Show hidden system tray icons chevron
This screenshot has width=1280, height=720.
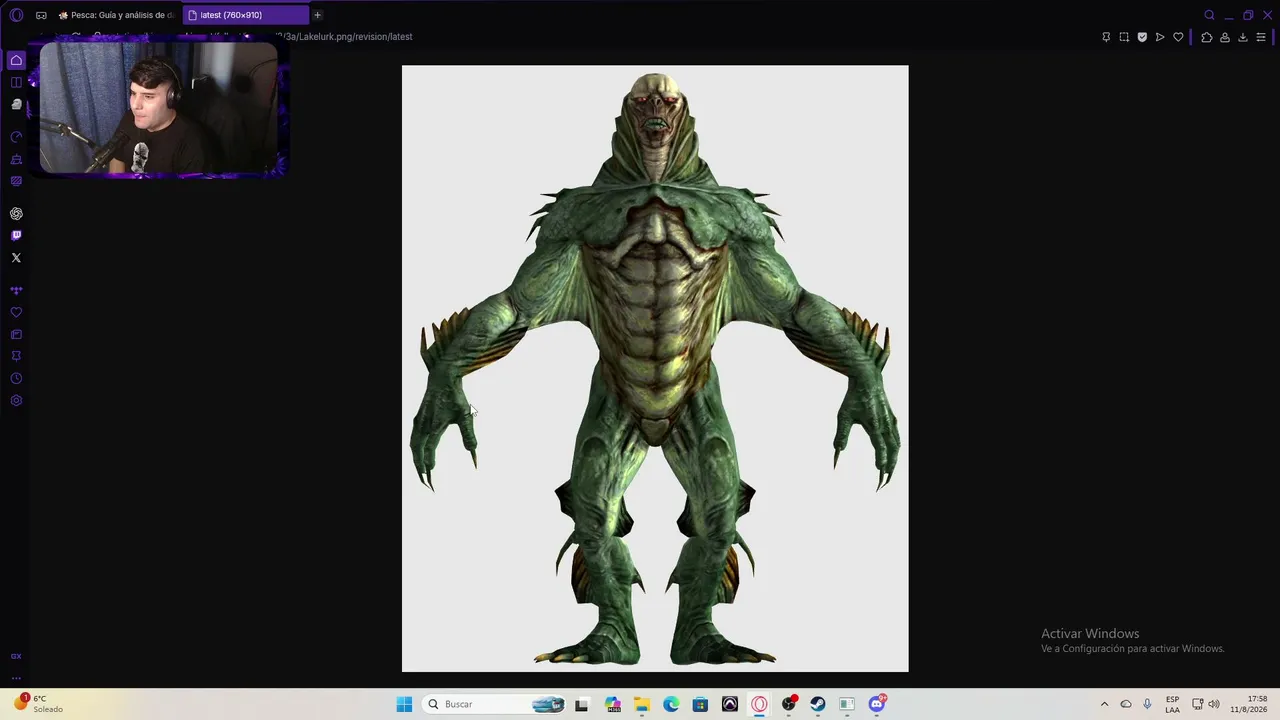pos(1104,704)
